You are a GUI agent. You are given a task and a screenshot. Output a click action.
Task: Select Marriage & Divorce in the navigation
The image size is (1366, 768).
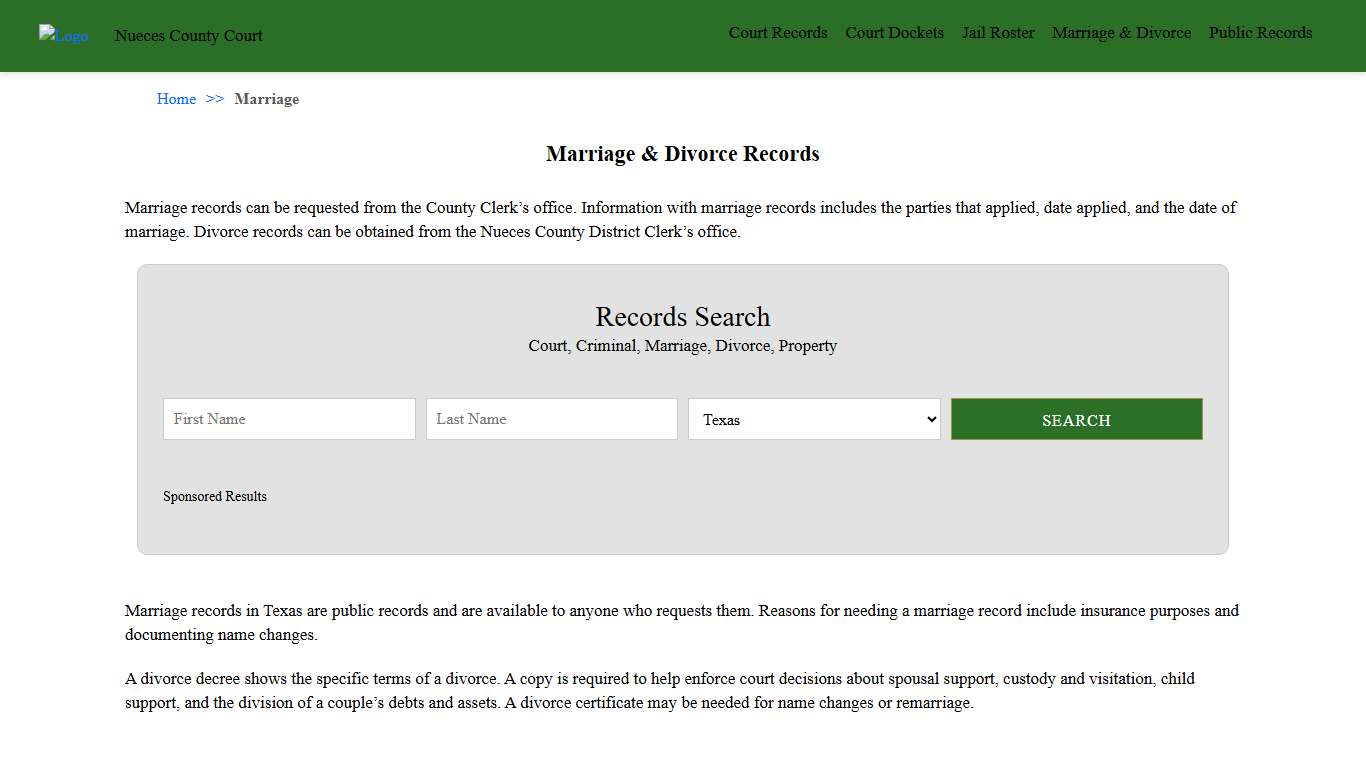(1121, 32)
